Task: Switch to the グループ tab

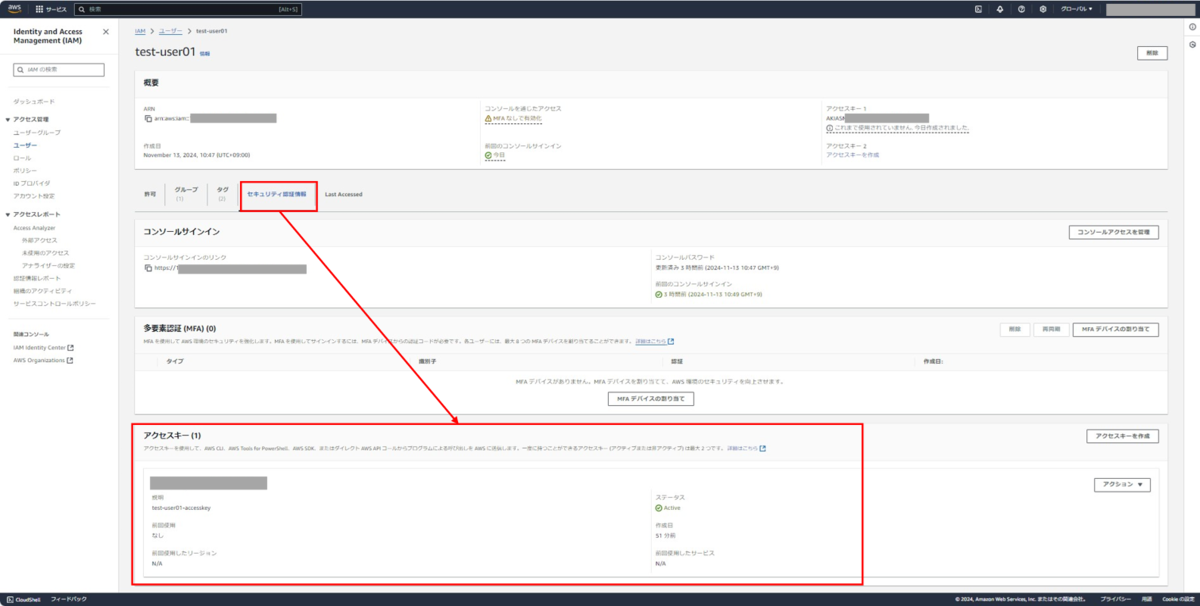Action: 186,193
